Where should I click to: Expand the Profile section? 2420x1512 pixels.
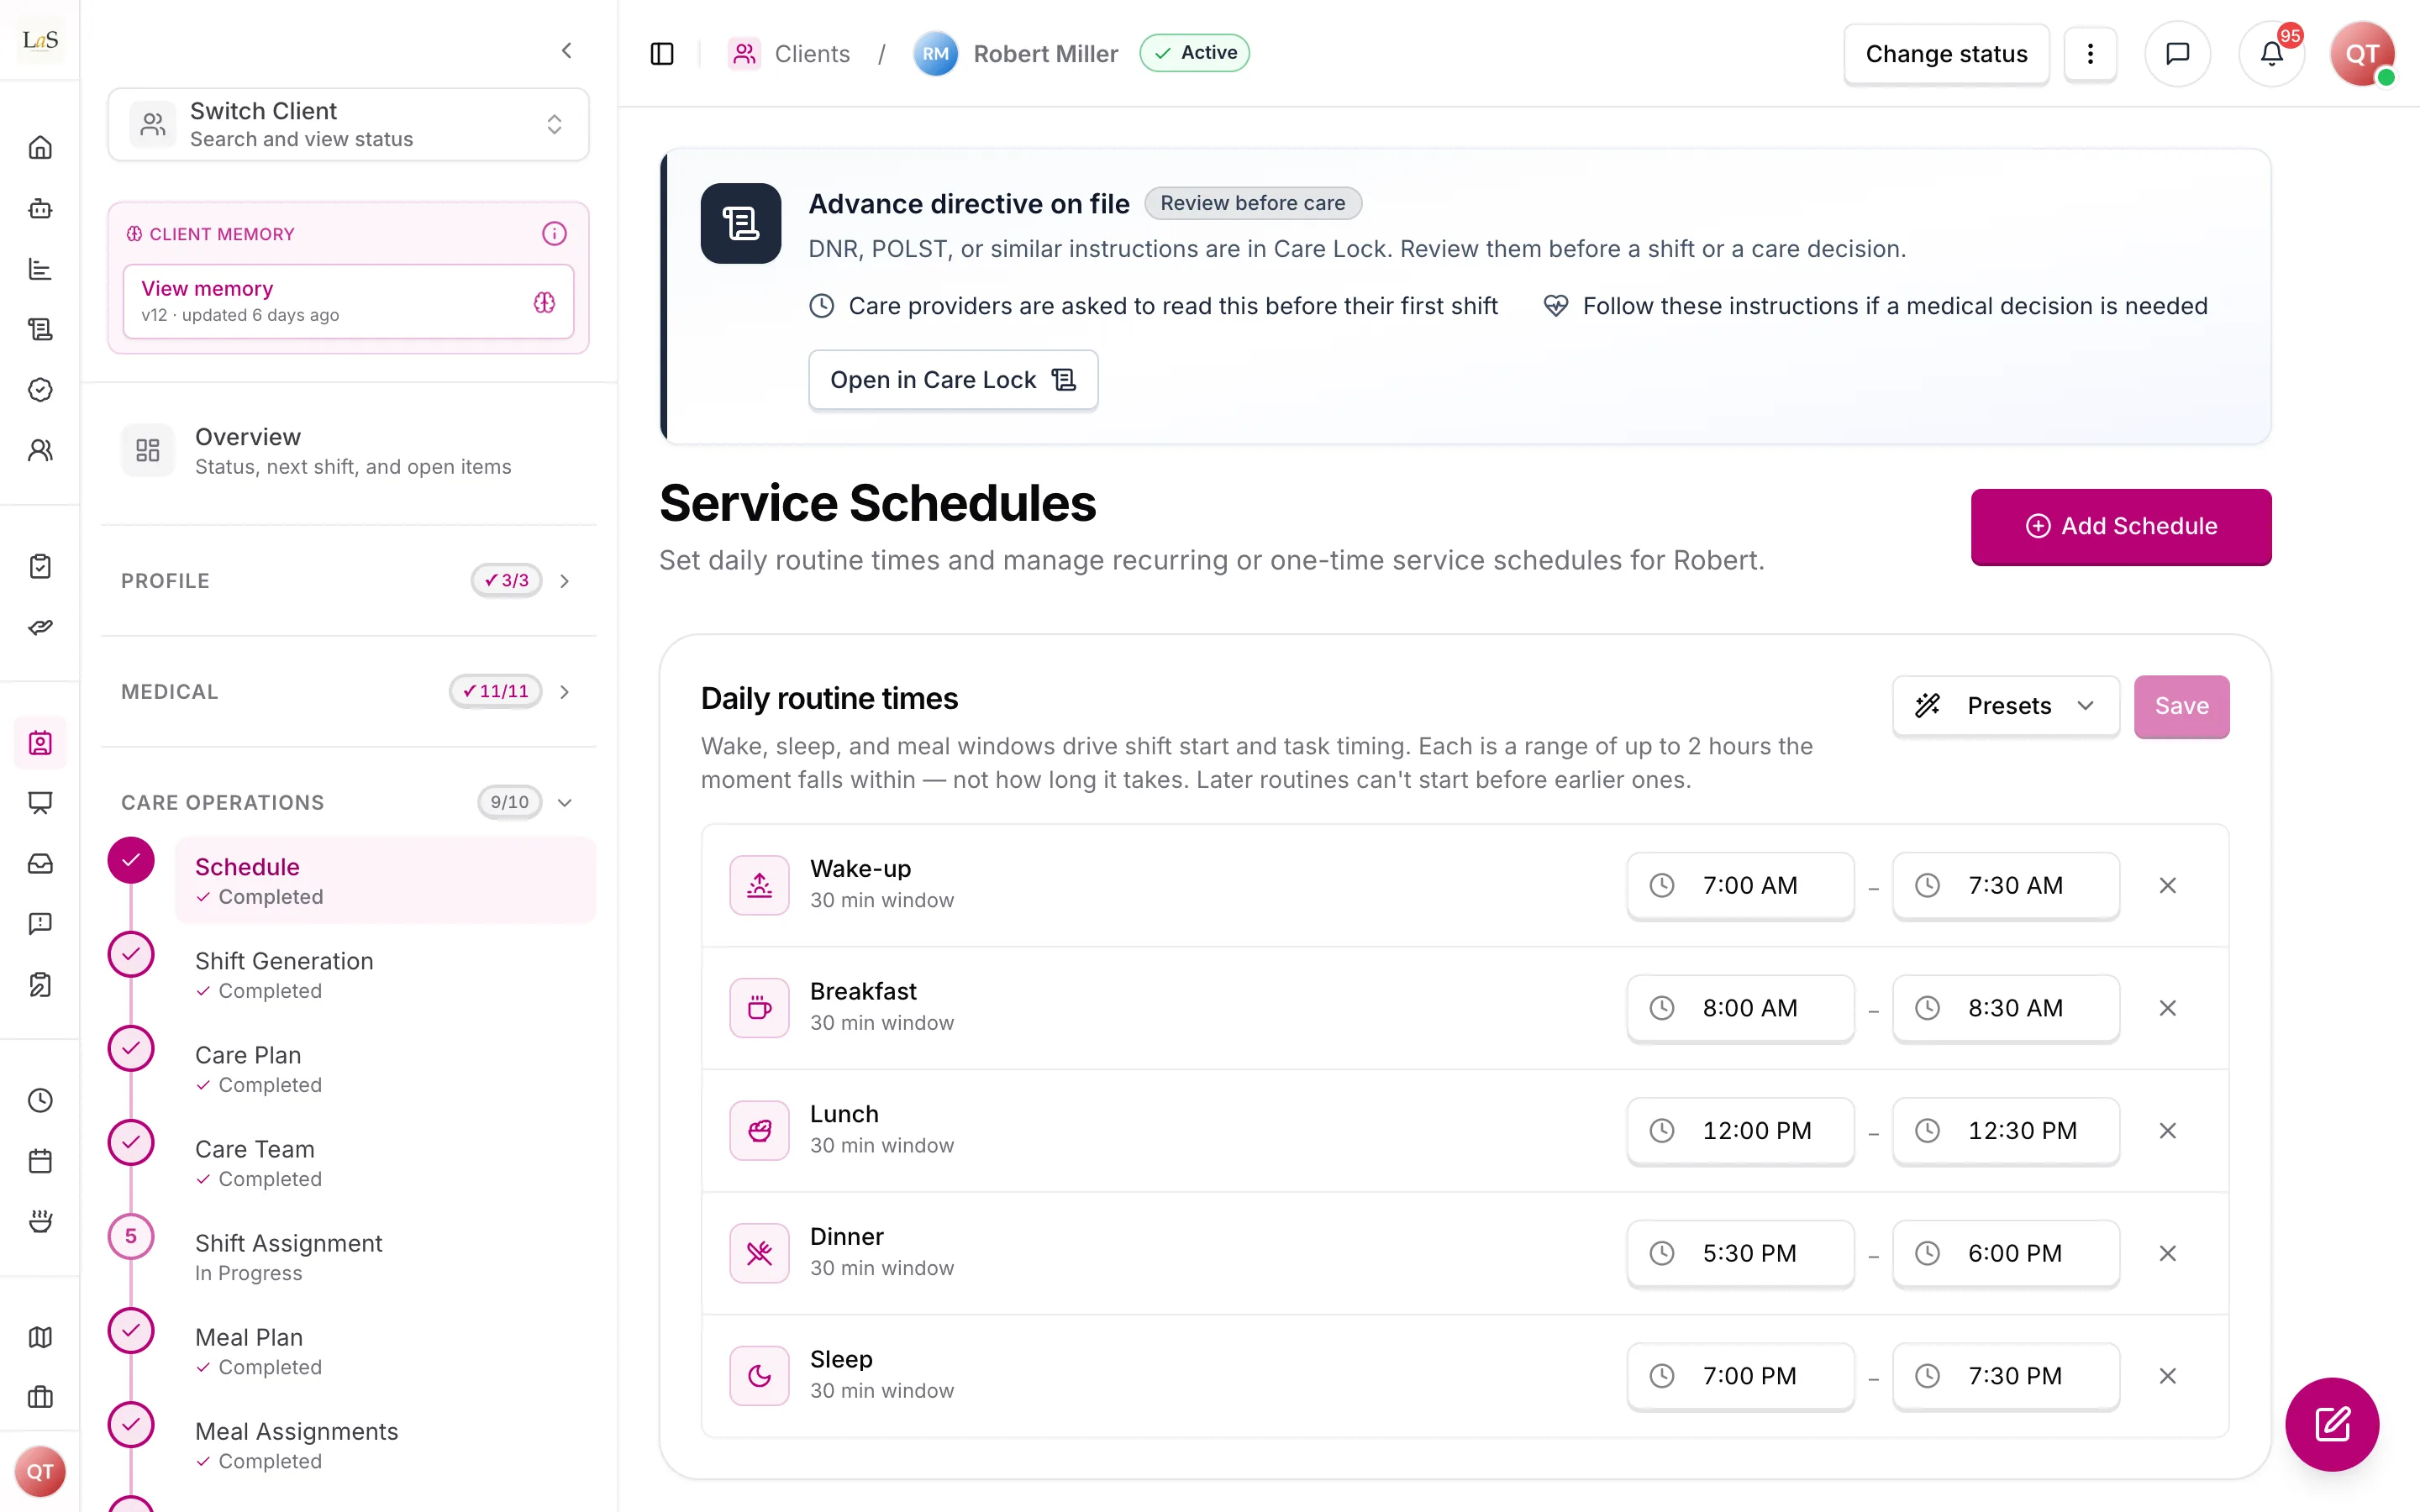[x=348, y=581]
